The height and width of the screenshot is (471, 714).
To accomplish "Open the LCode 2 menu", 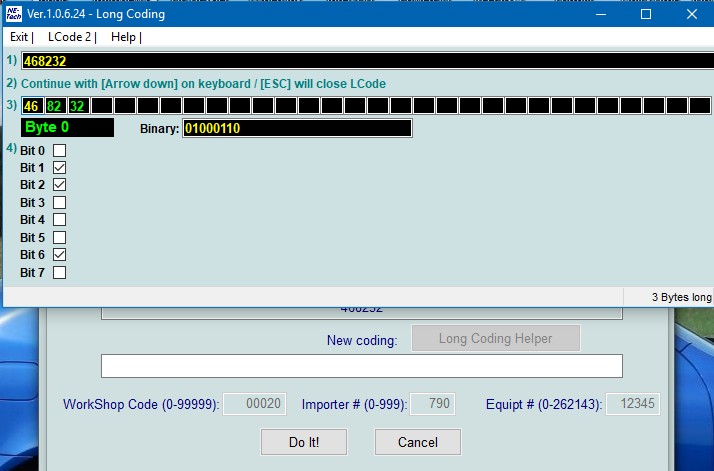I will point(70,37).
